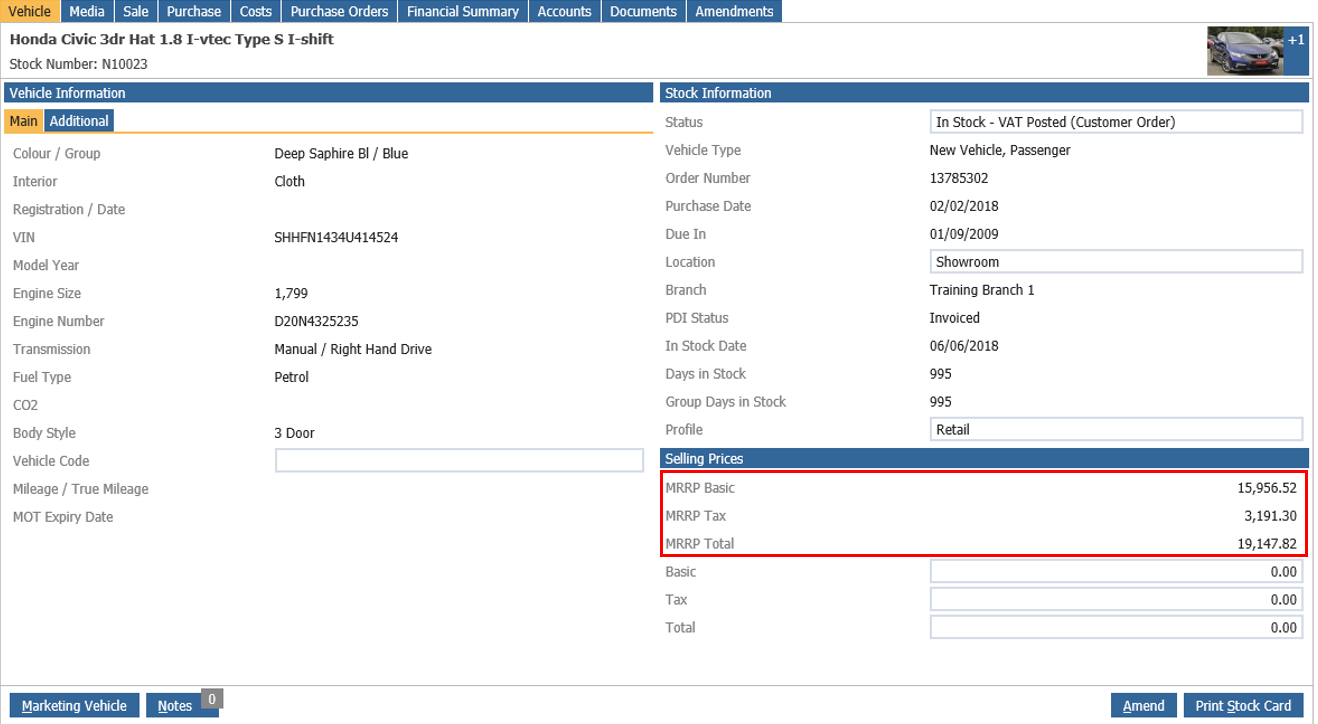Open the Profile Retail field
This screenshot has height=724, width=1318.
coord(1116,430)
